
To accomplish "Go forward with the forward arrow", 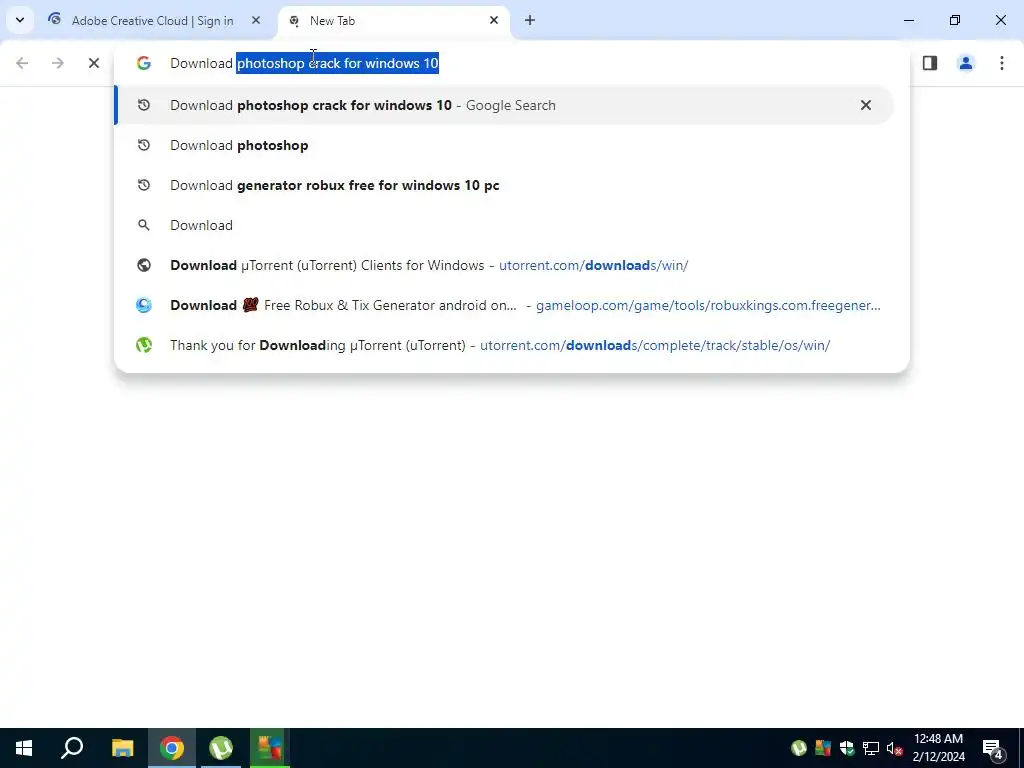I will coord(57,63).
